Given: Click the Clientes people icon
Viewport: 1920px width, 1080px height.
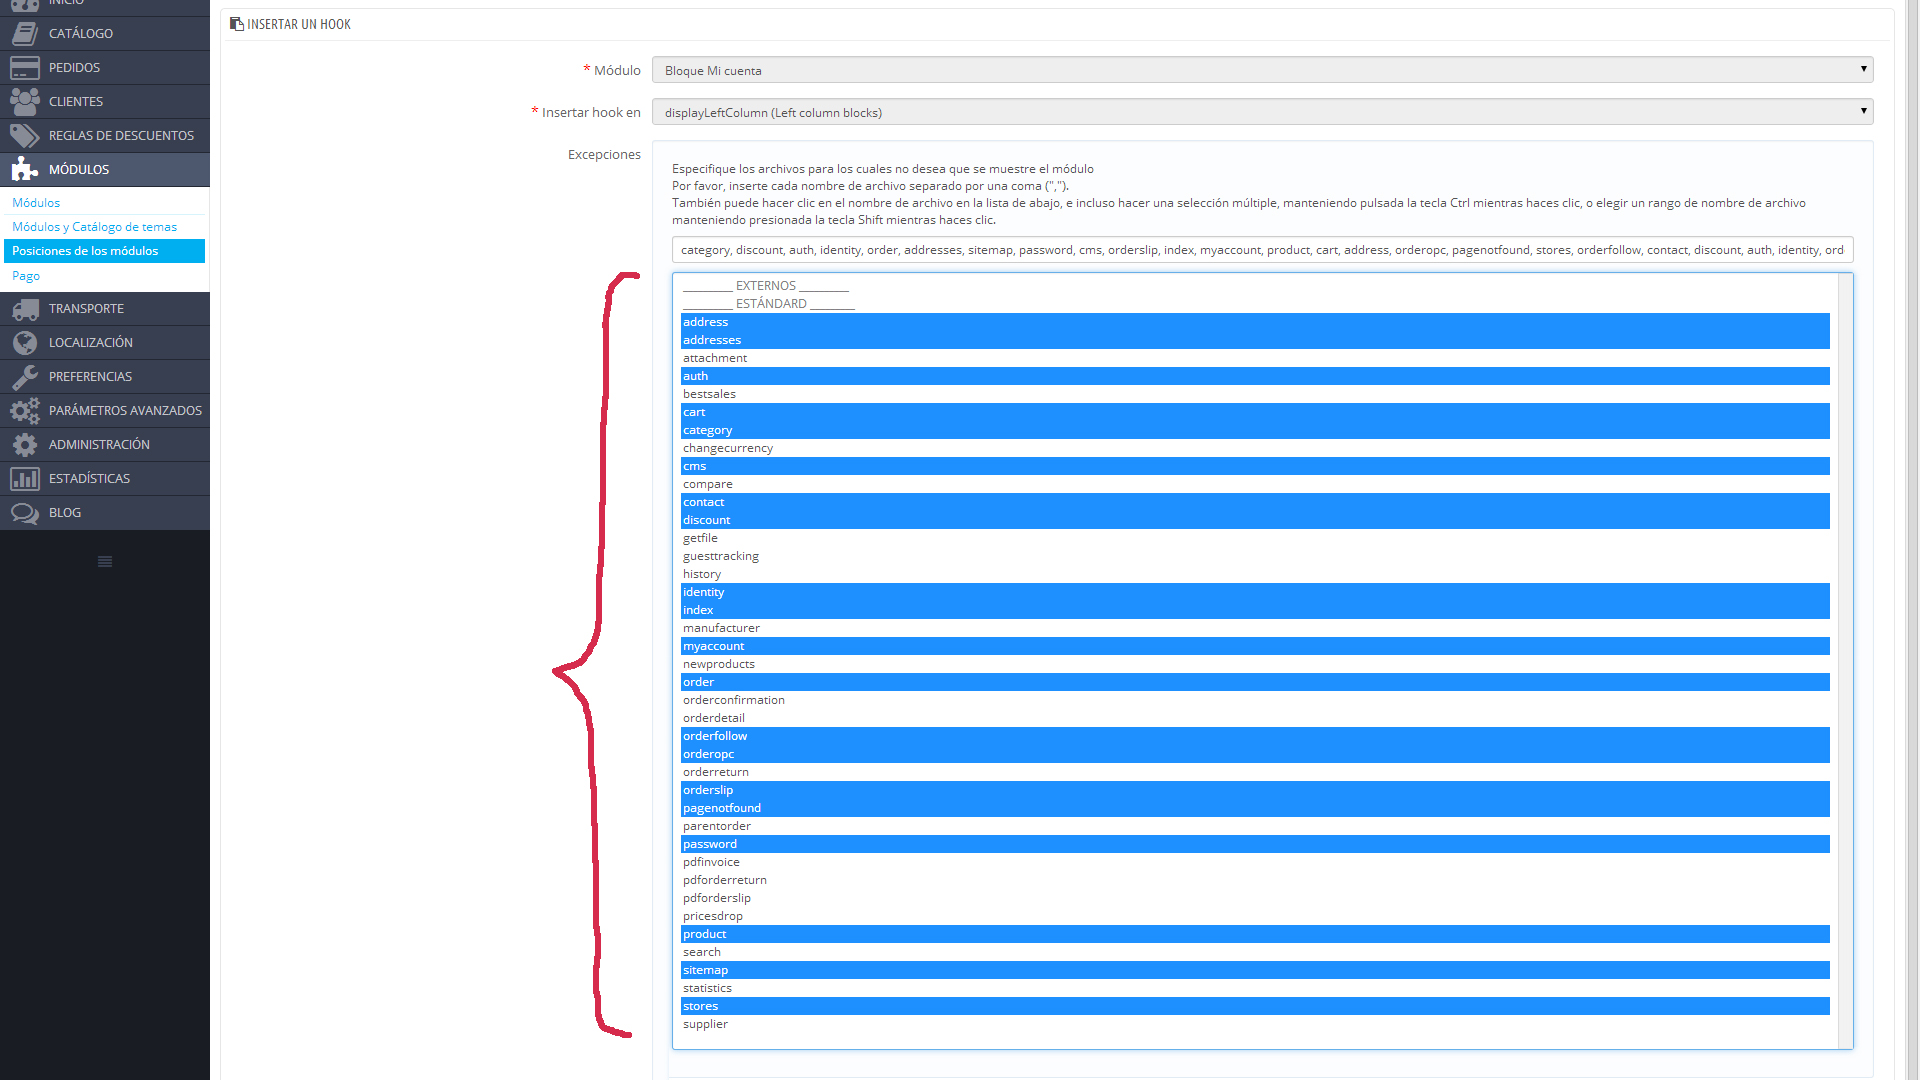Looking at the screenshot, I should pyautogui.click(x=24, y=102).
